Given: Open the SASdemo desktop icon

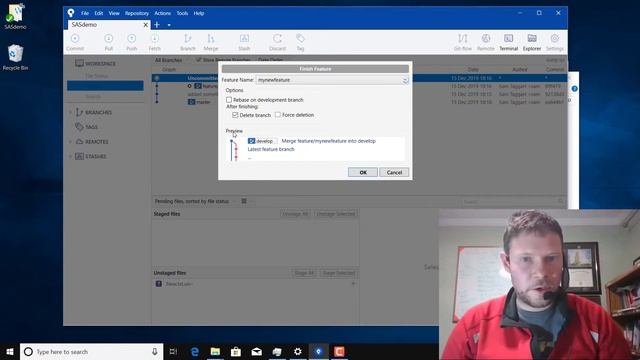Looking at the screenshot, I should click(16, 16).
